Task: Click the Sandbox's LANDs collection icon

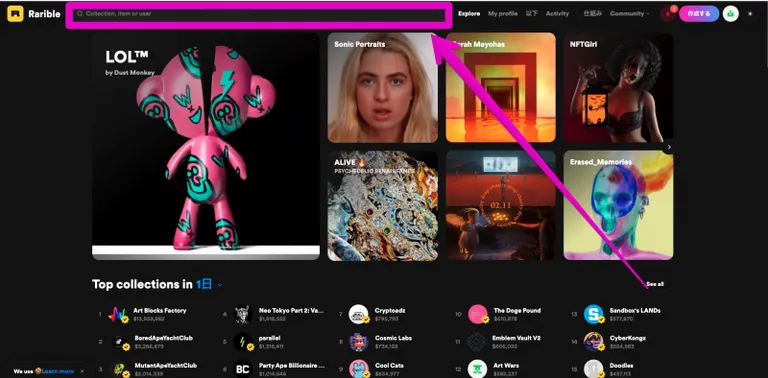Action: (x=593, y=314)
